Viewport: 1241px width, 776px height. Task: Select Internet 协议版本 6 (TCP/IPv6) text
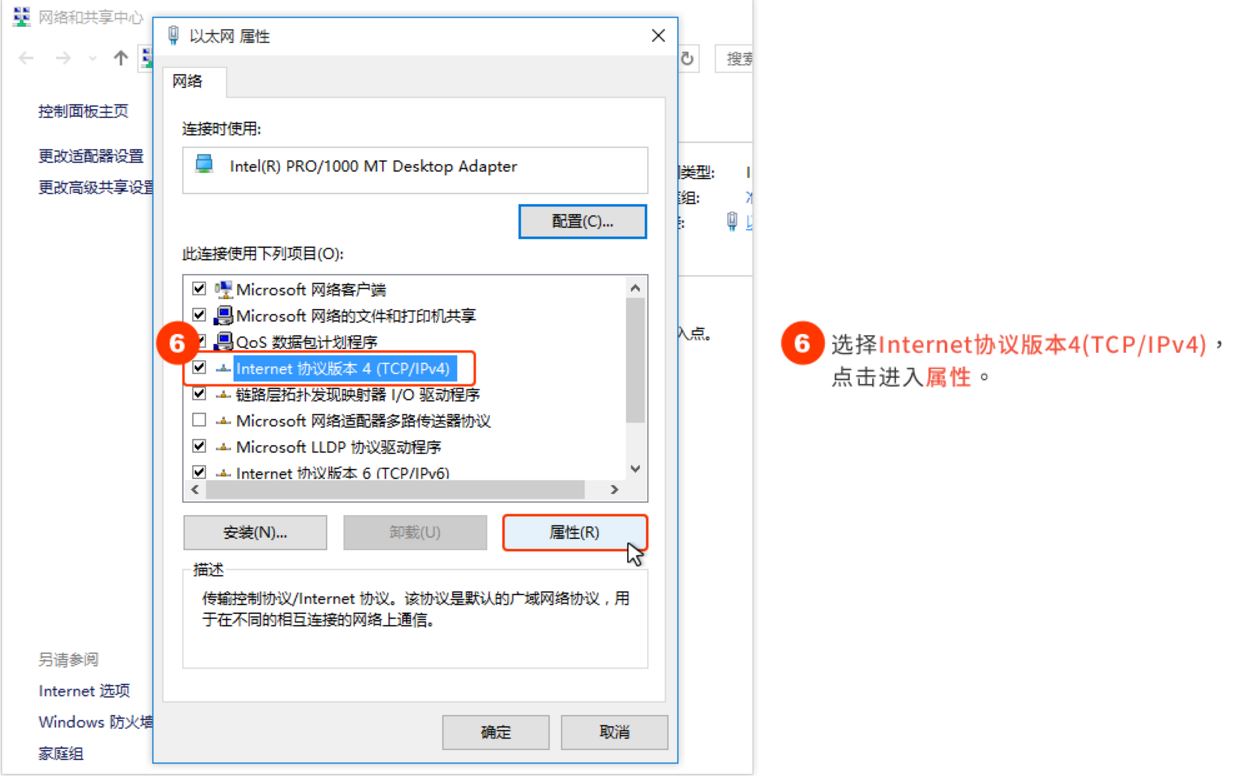point(343,472)
